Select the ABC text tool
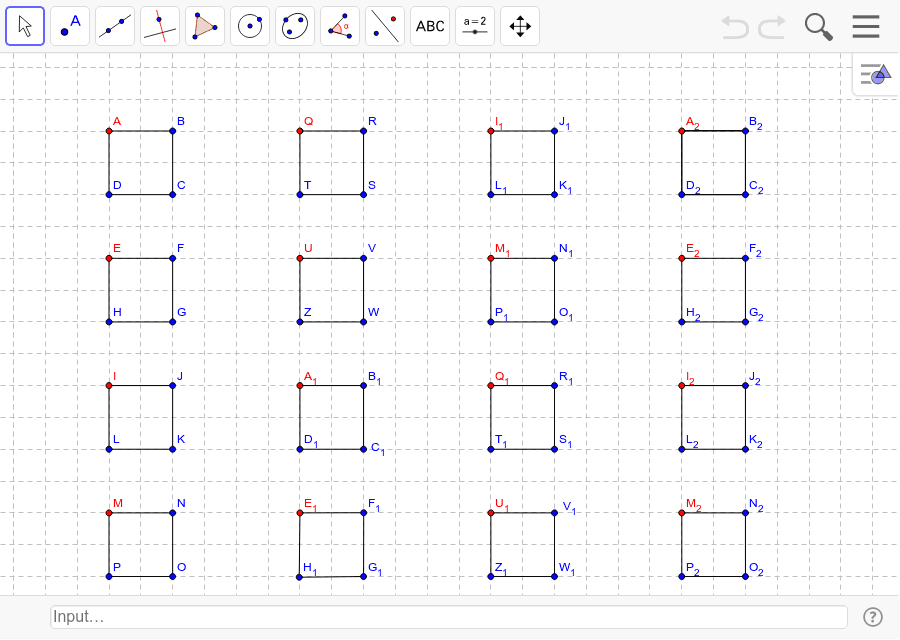 [x=429, y=25]
